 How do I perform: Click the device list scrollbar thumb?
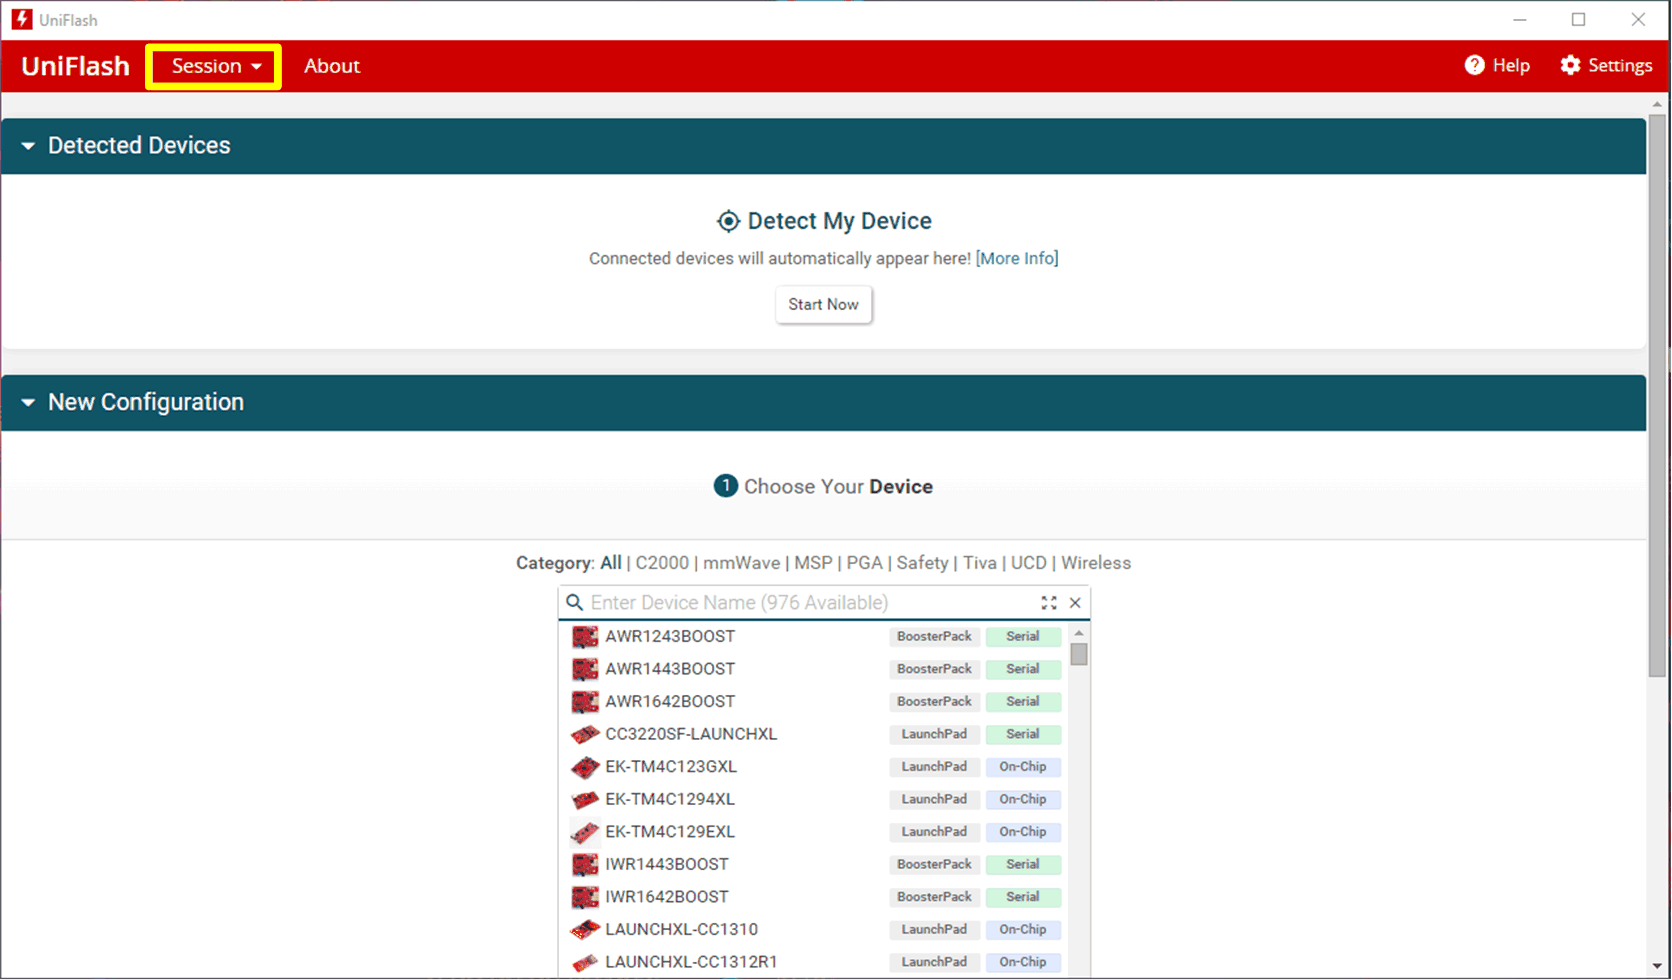tap(1078, 655)
